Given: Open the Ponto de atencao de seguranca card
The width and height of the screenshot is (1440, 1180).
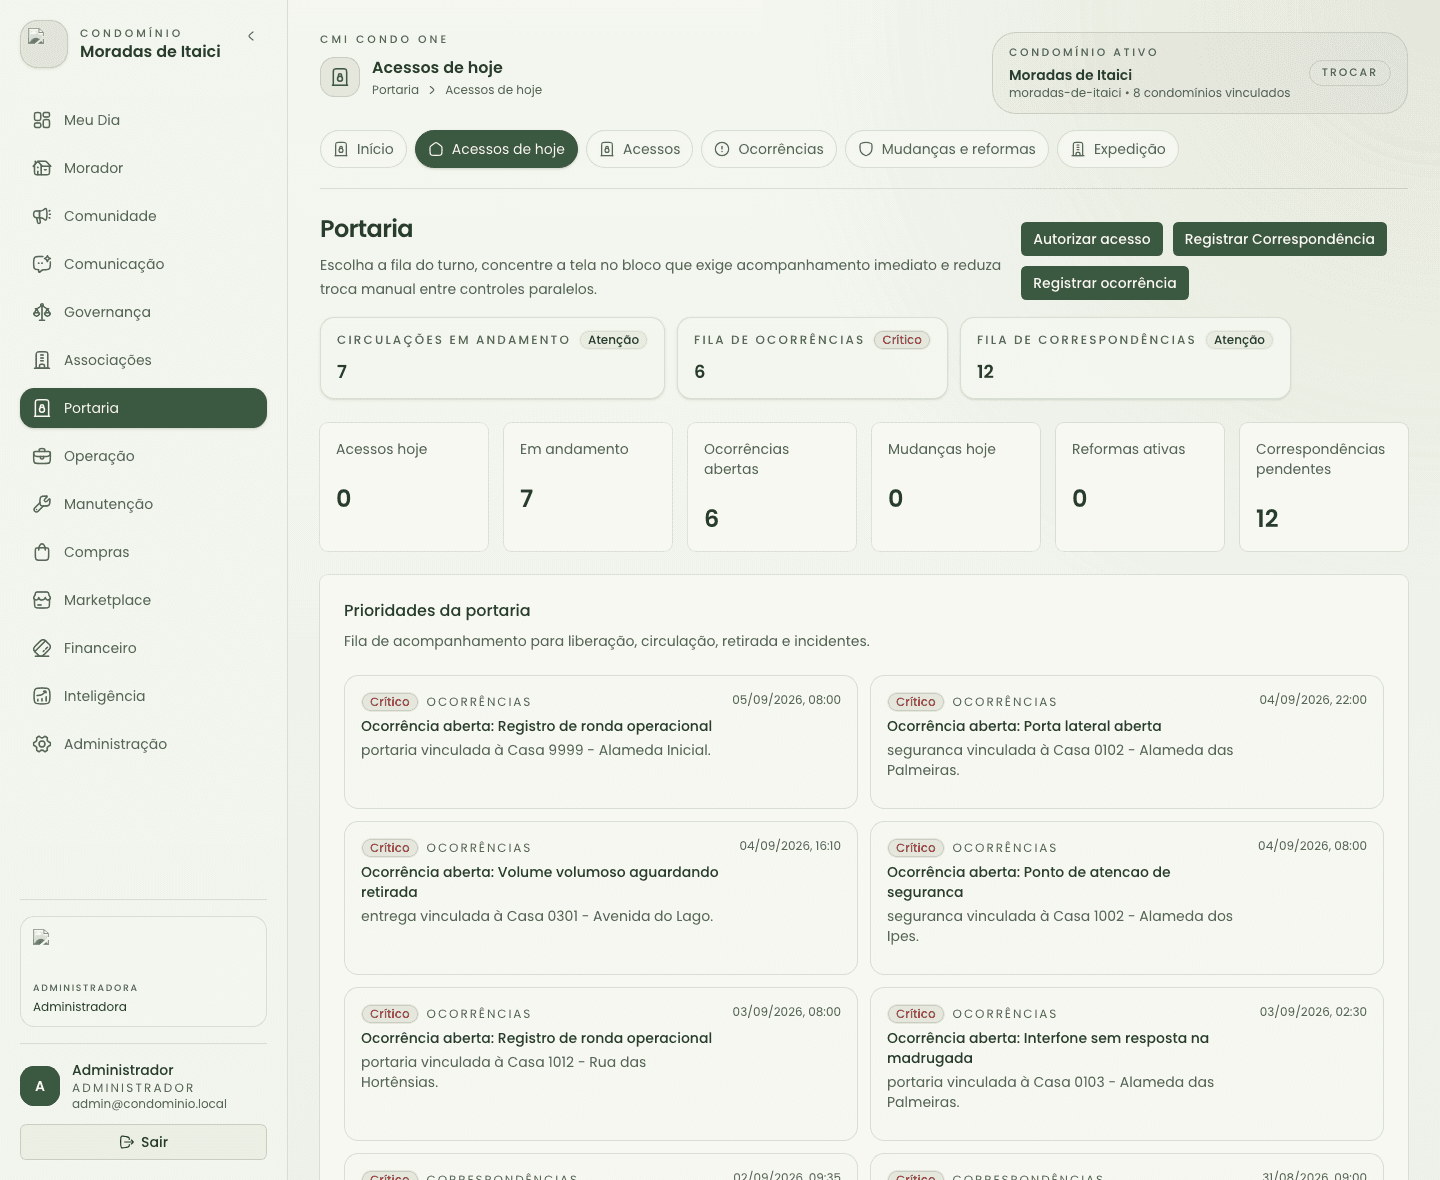Looking at the screenshot, I should click(x=1127, y=898).
